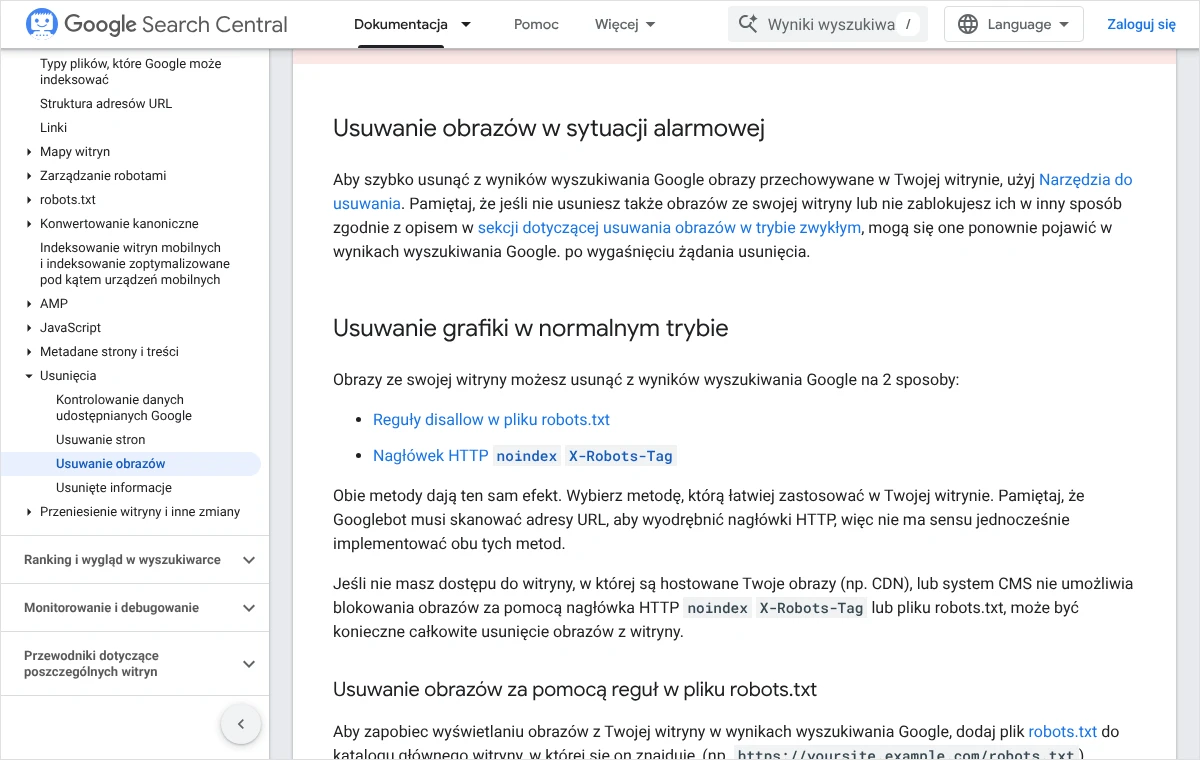The image size is (1200, 760).
Task: Expand Przeniesienie witryny i inne zmiany
Action: 29,512
